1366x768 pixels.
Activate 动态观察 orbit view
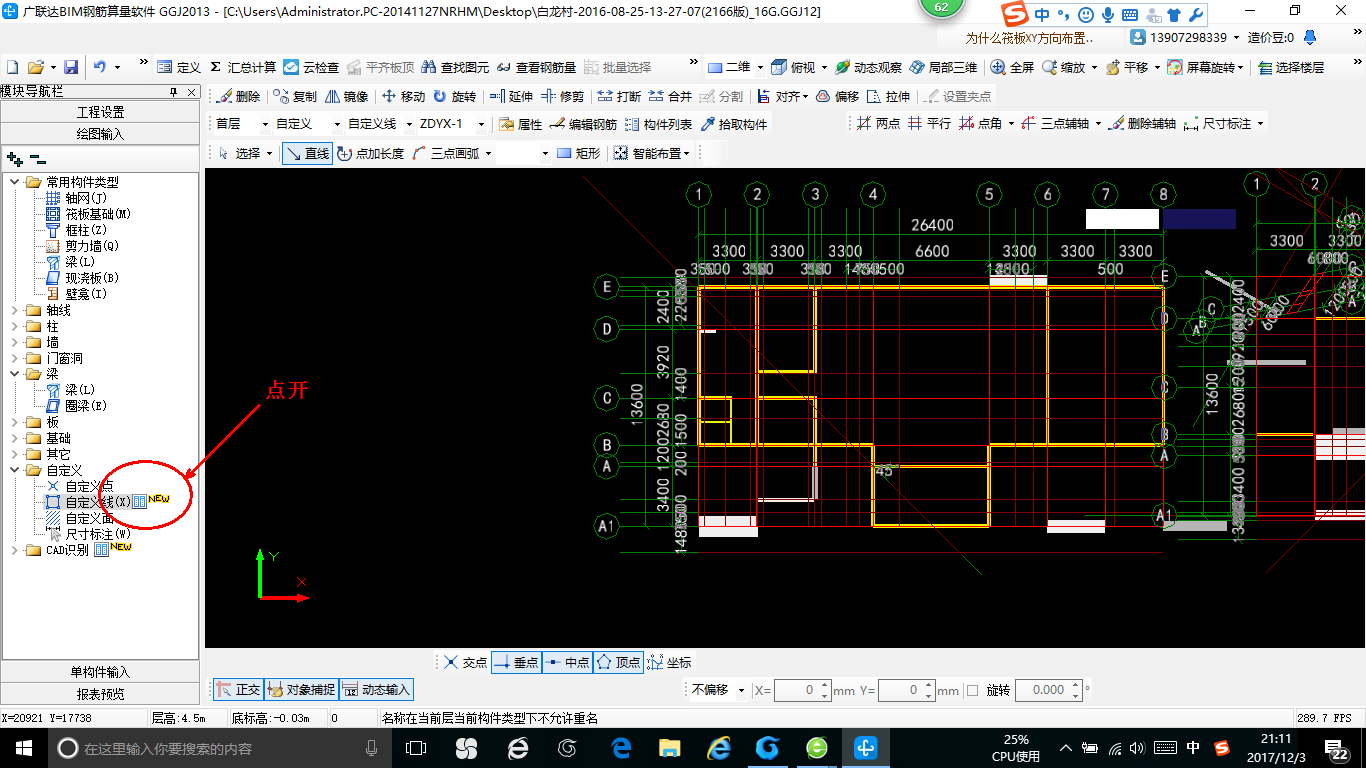click(x=869, y=67)
